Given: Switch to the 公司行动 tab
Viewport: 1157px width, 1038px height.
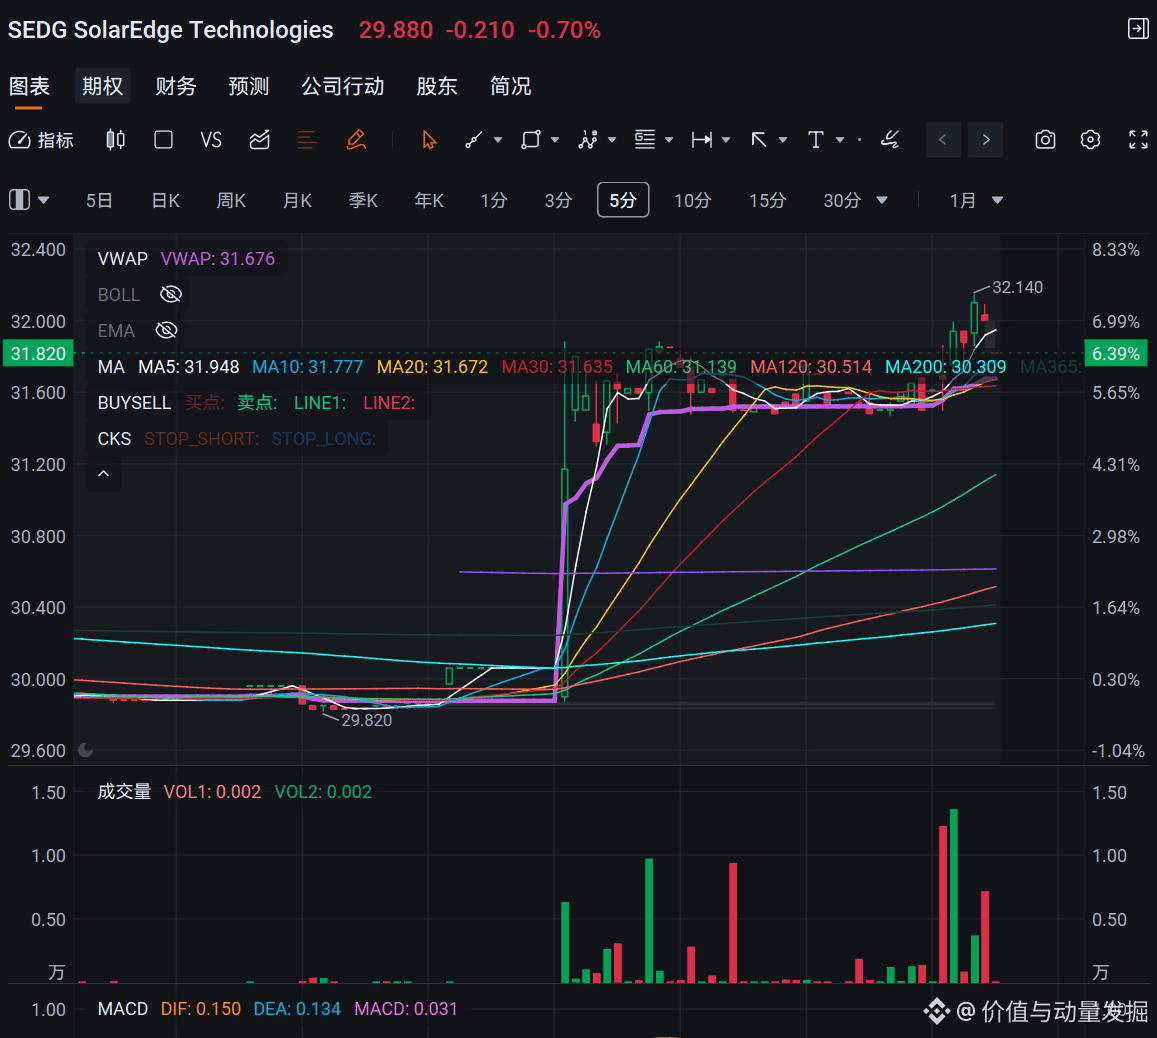Looking at the screenshot, I should (x=342, y=86).
